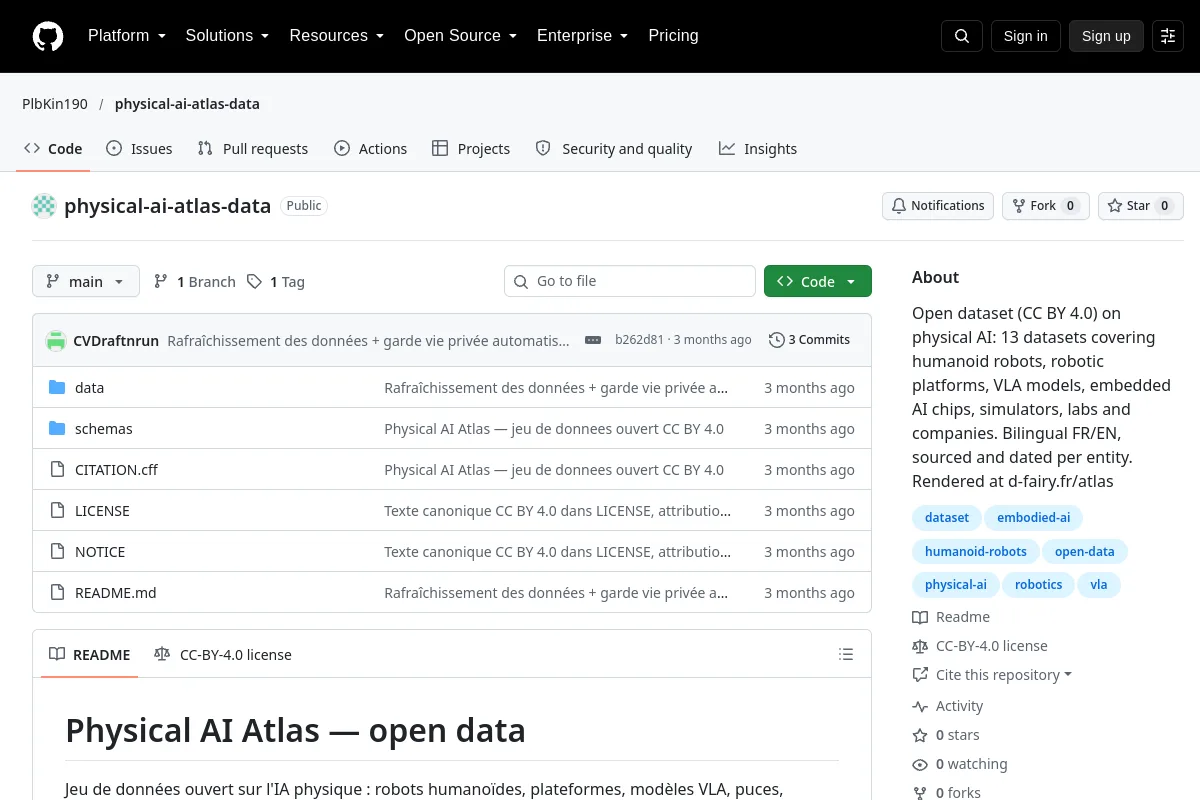This screenshot has width=1200, height=800.
Task: Expand the green Code dropdown
Action: [x=818, y=282]
